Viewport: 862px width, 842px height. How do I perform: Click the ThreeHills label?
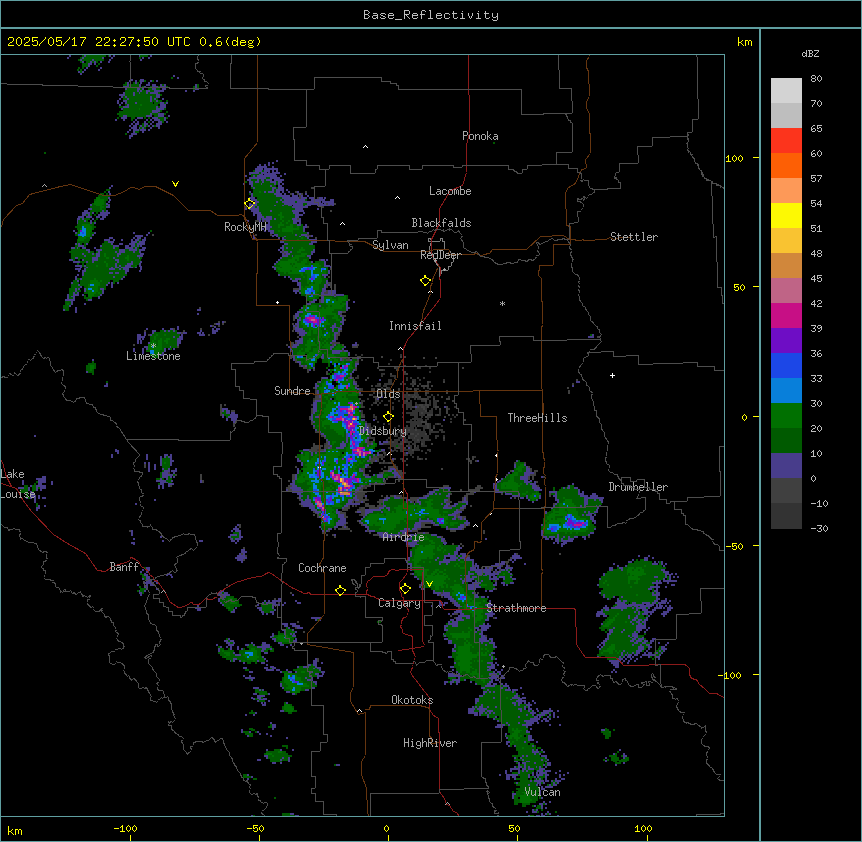coord(537,418)
